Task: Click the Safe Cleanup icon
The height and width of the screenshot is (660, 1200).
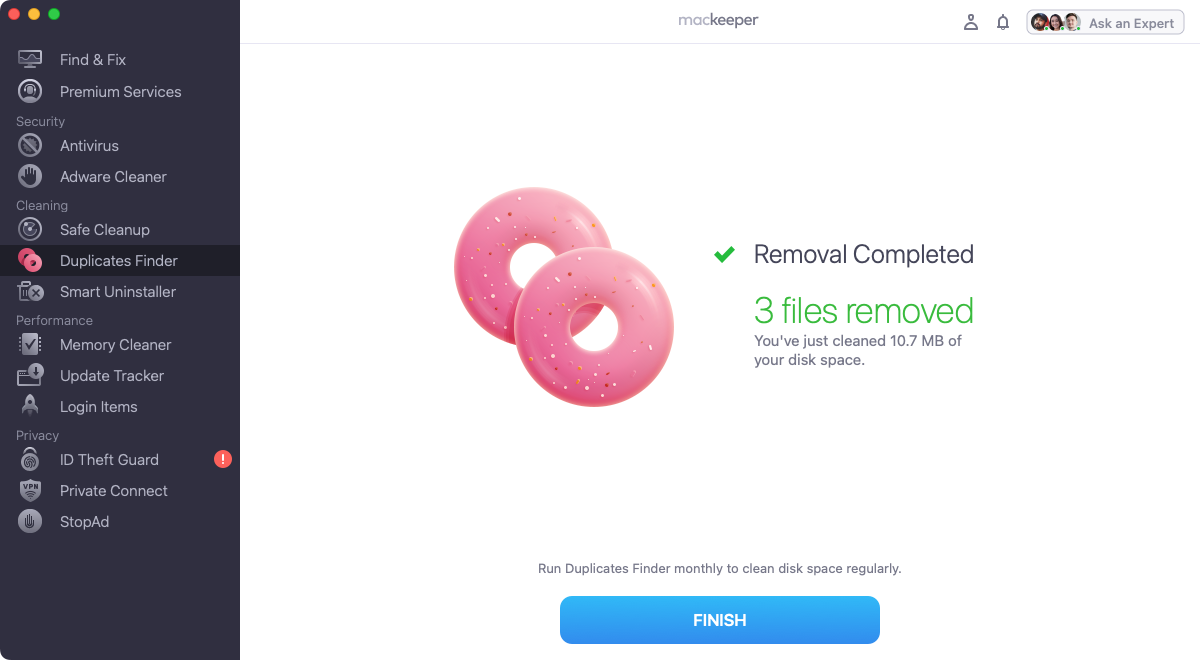Action: [x=30, y=229]
